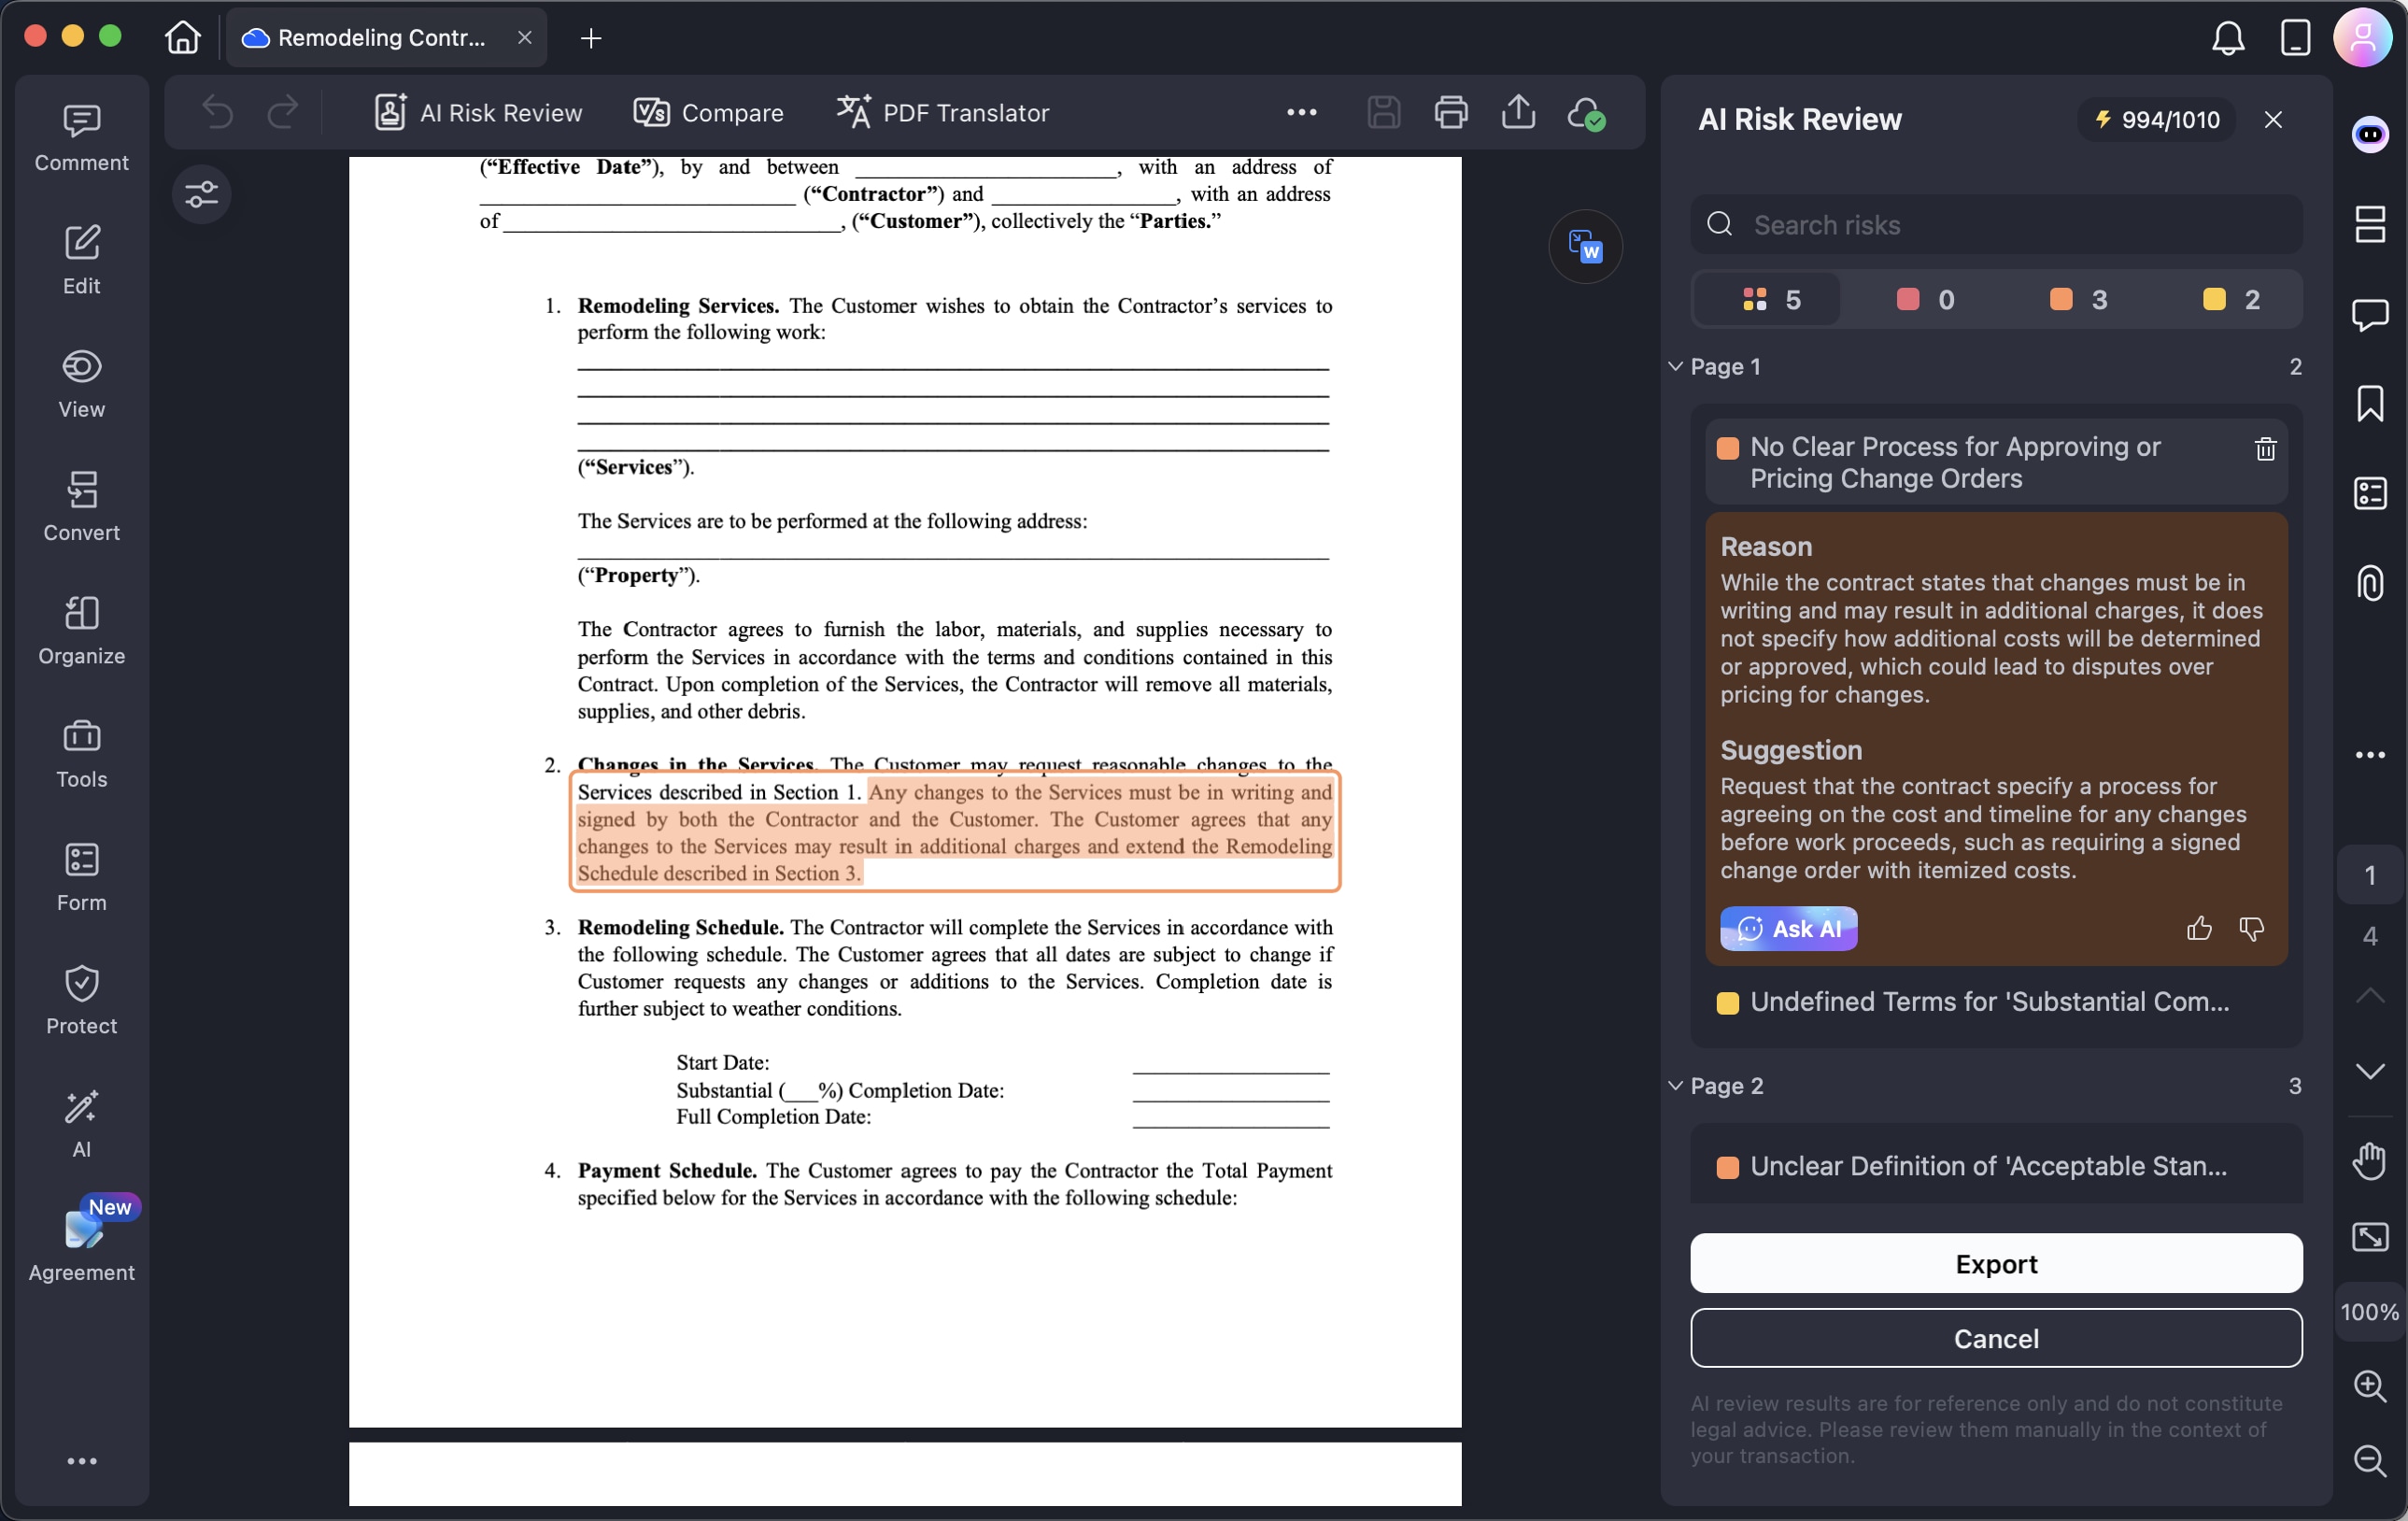
Task: Undo the last action
Action: pos(217,112)
